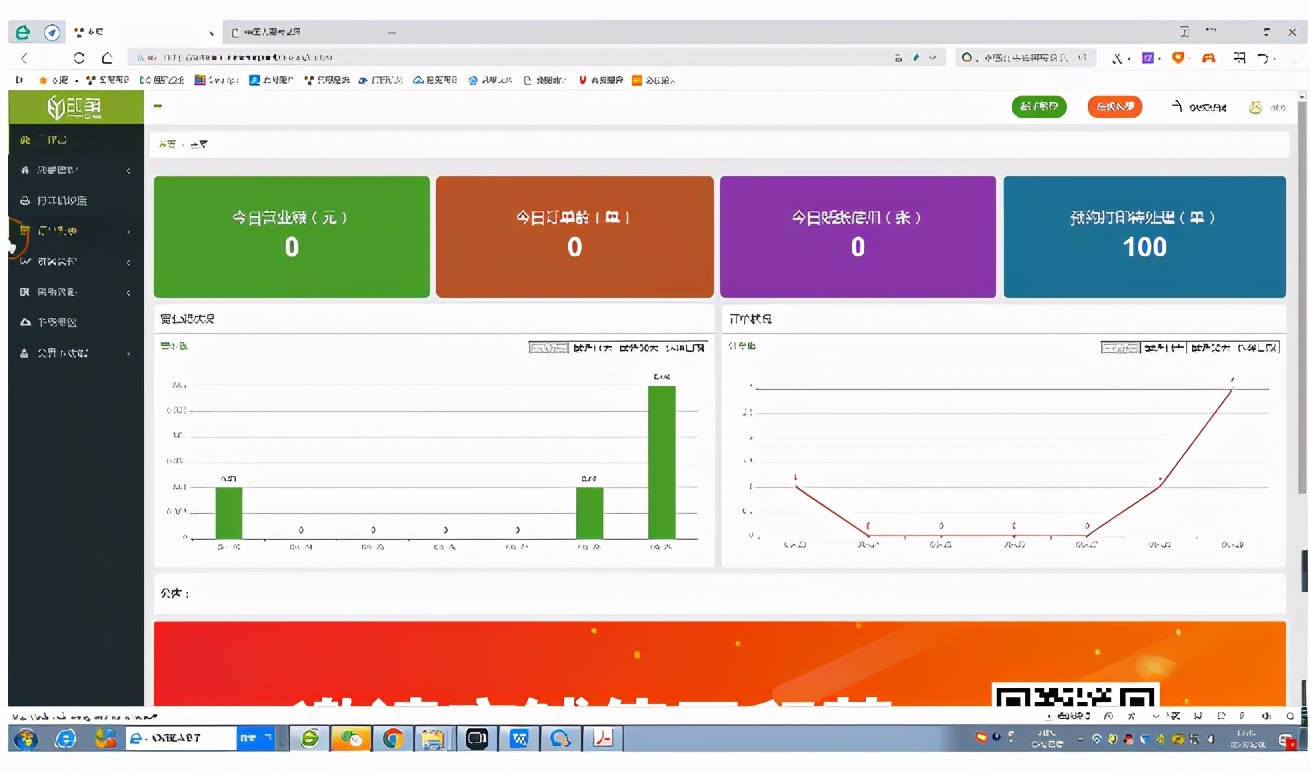
Task: Open the bookmark with the red V icon
Action: [600, 80]
